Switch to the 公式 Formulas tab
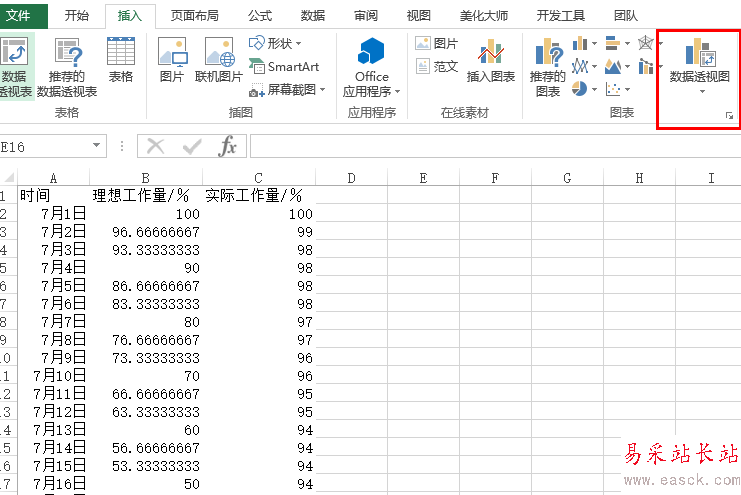741x495 pixels. (x=260, y=16)
